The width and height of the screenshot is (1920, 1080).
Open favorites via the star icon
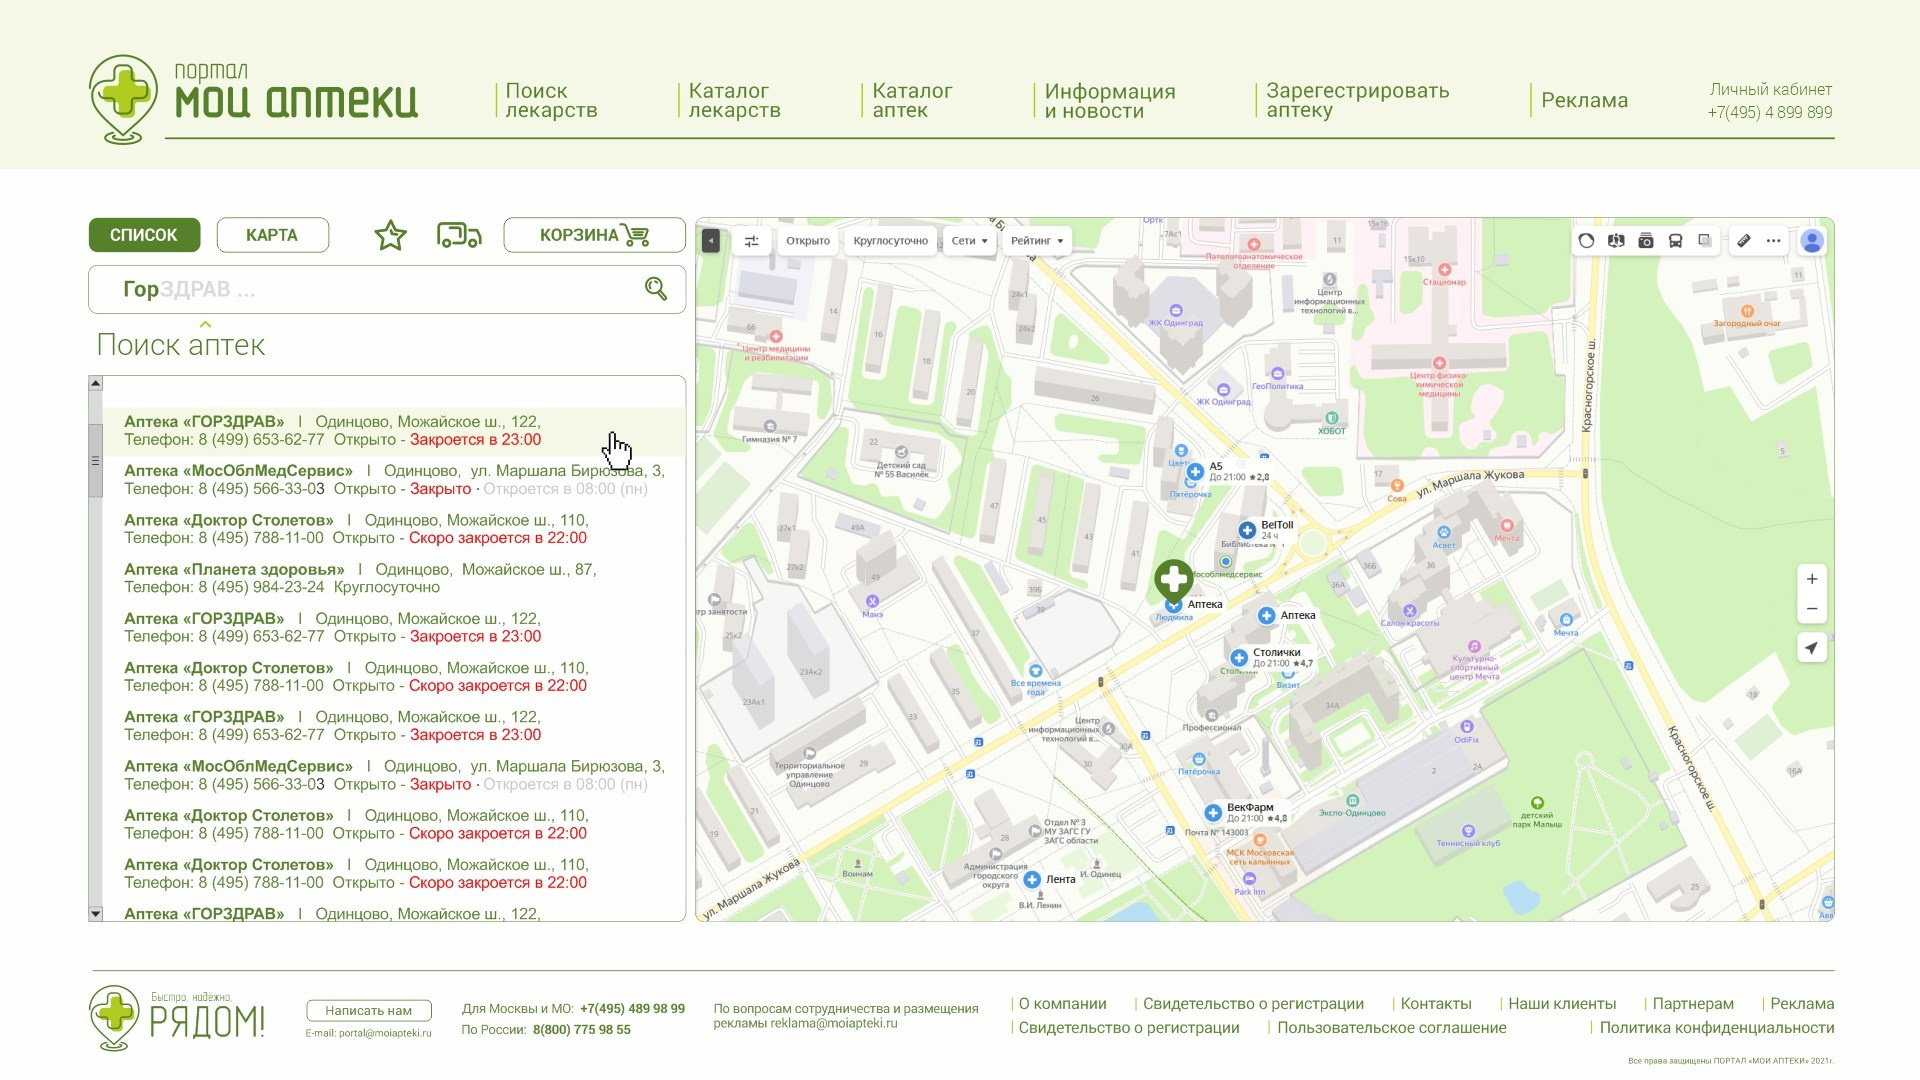pyautogui.click(x=390, y=236)
